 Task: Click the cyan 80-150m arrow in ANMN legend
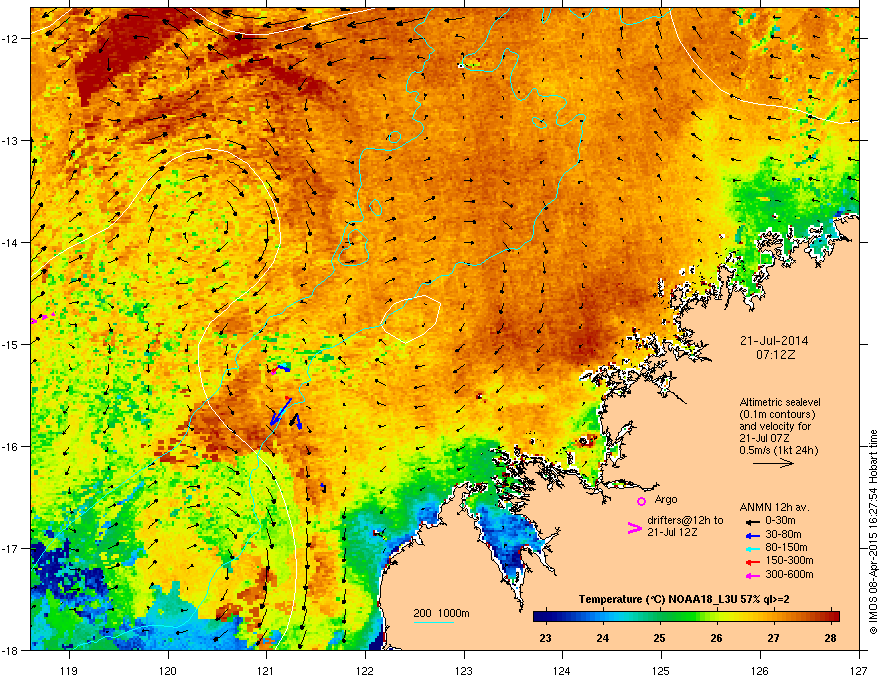[752, 549]
